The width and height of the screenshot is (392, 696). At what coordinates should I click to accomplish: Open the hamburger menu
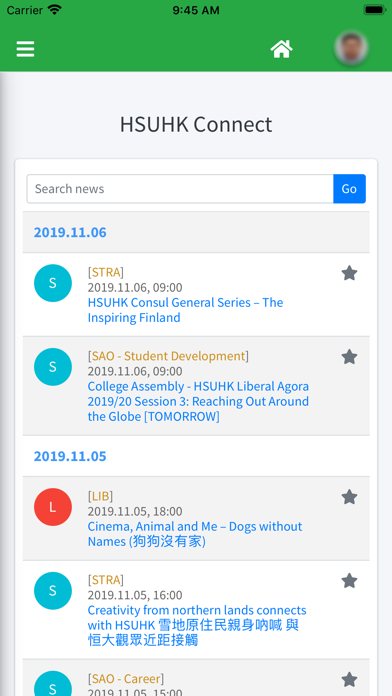25,49
